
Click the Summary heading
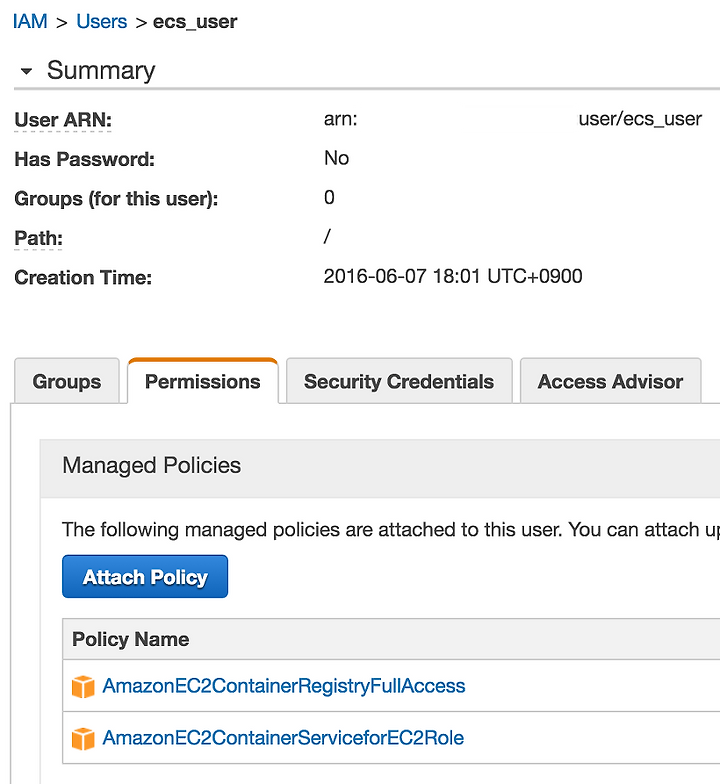[101, 70]
